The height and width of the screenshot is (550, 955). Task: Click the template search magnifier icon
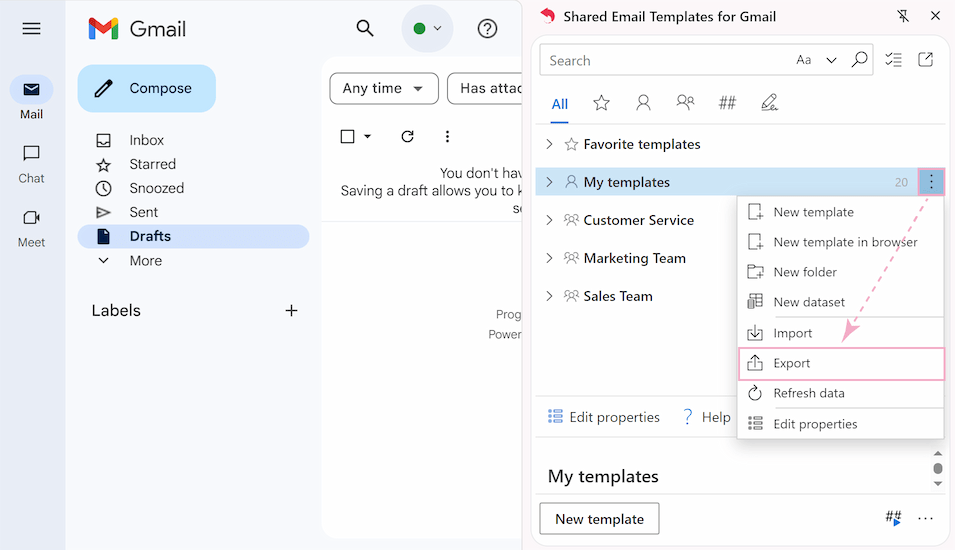point(859,60)
